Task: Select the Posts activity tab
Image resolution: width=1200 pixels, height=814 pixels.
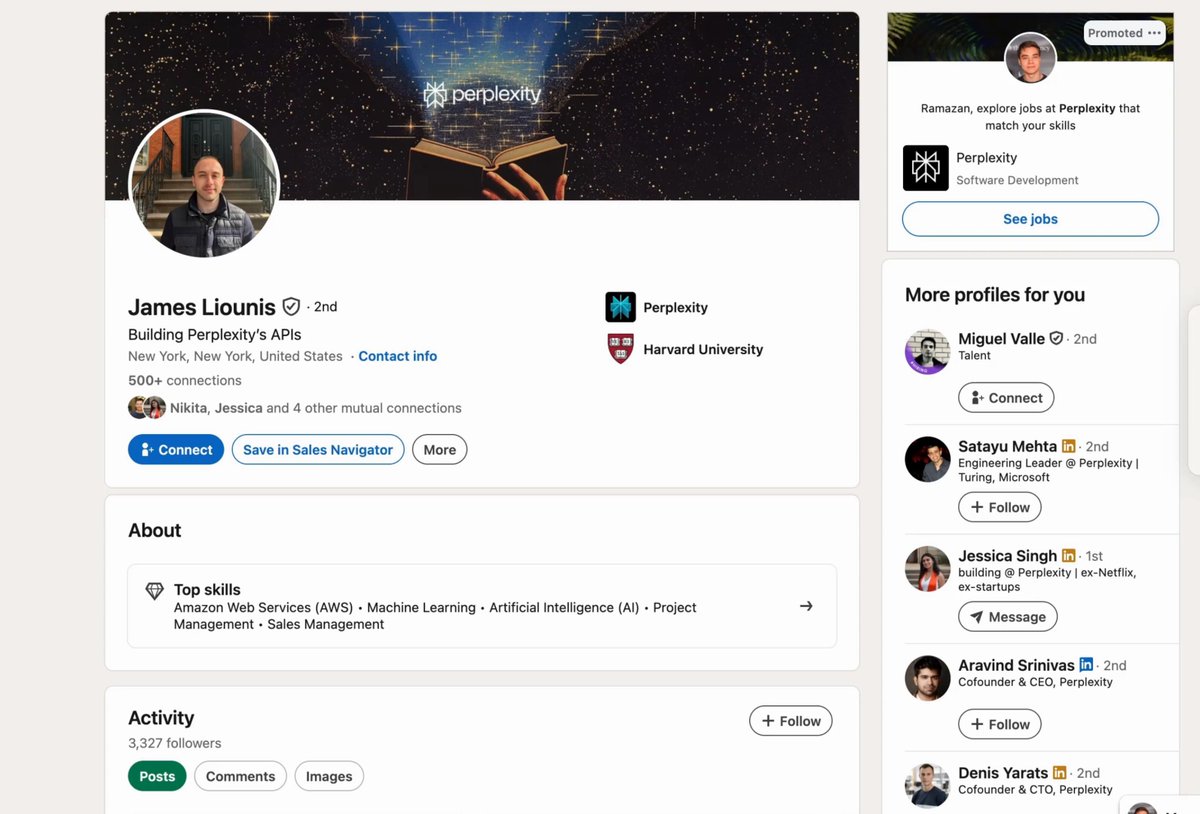Action: click(157, 776)
